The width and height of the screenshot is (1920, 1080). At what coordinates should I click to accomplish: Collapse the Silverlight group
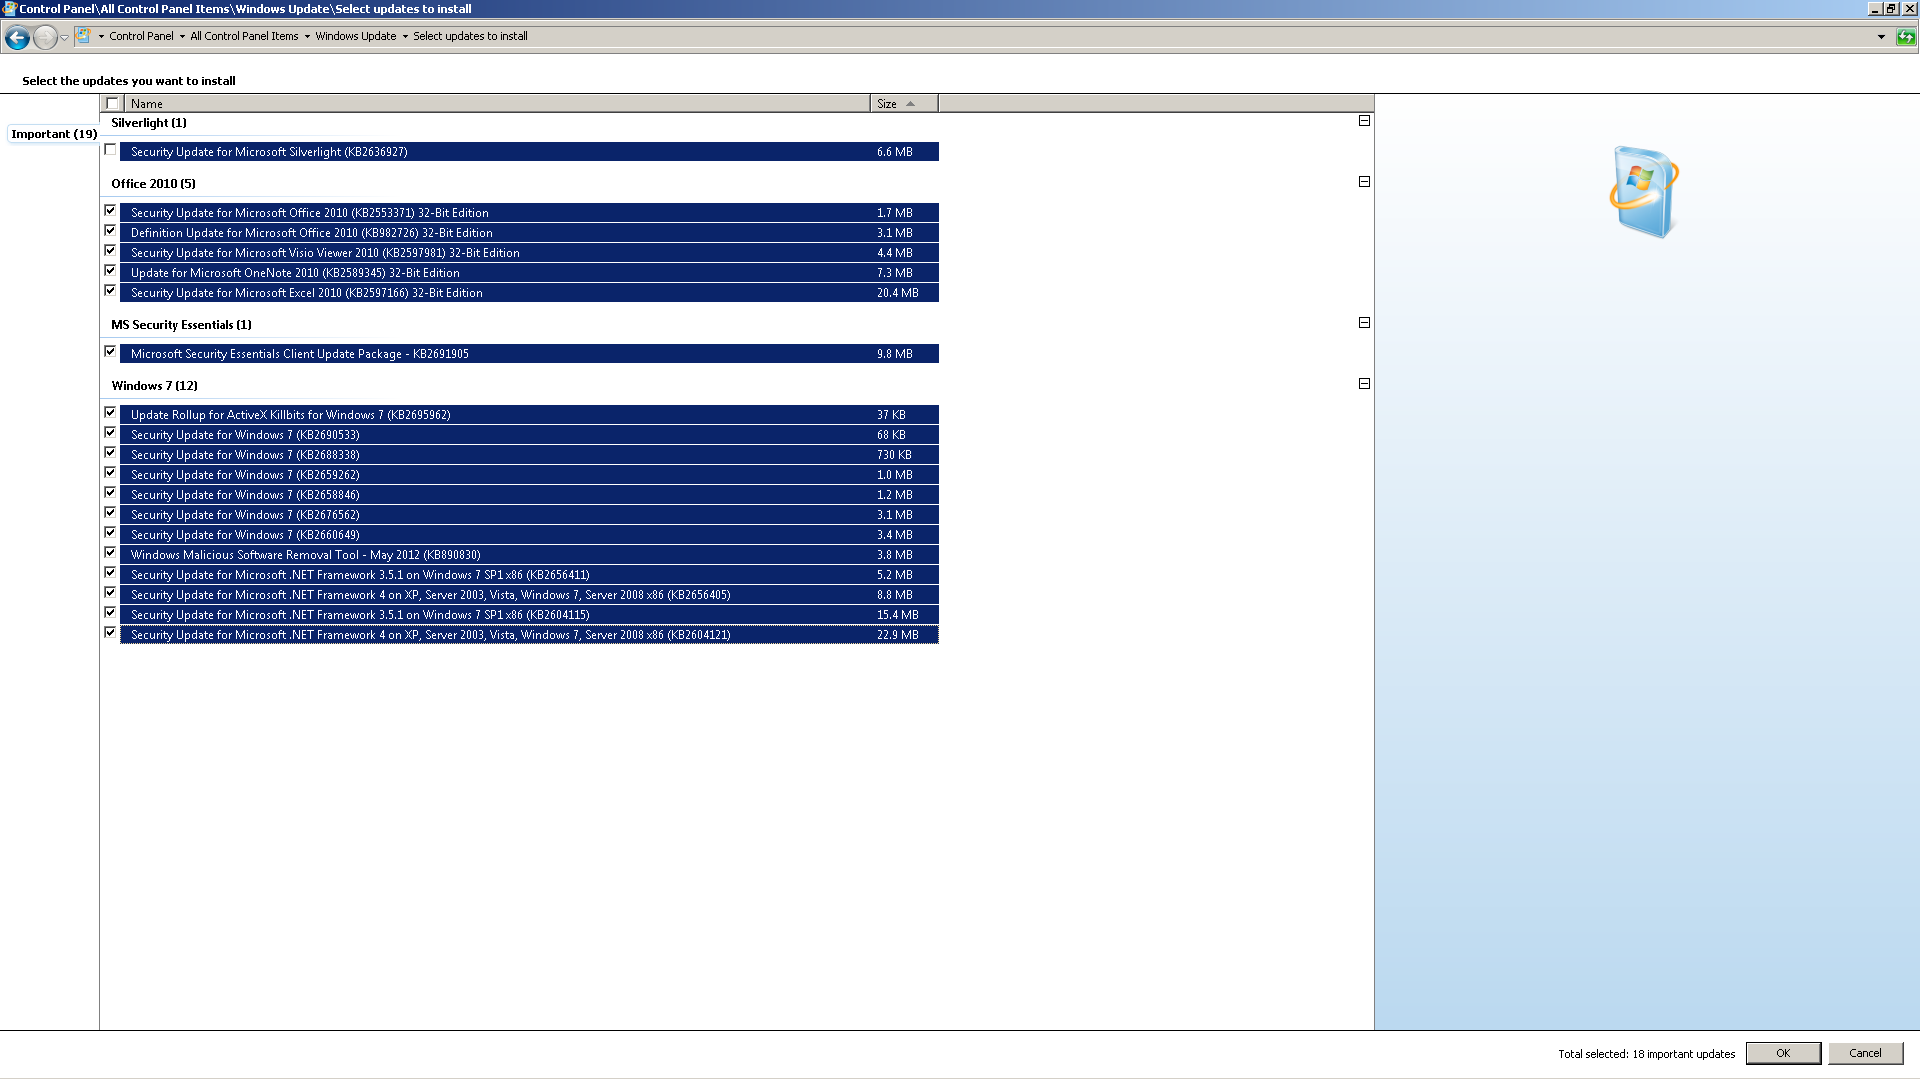[1364, 121]
